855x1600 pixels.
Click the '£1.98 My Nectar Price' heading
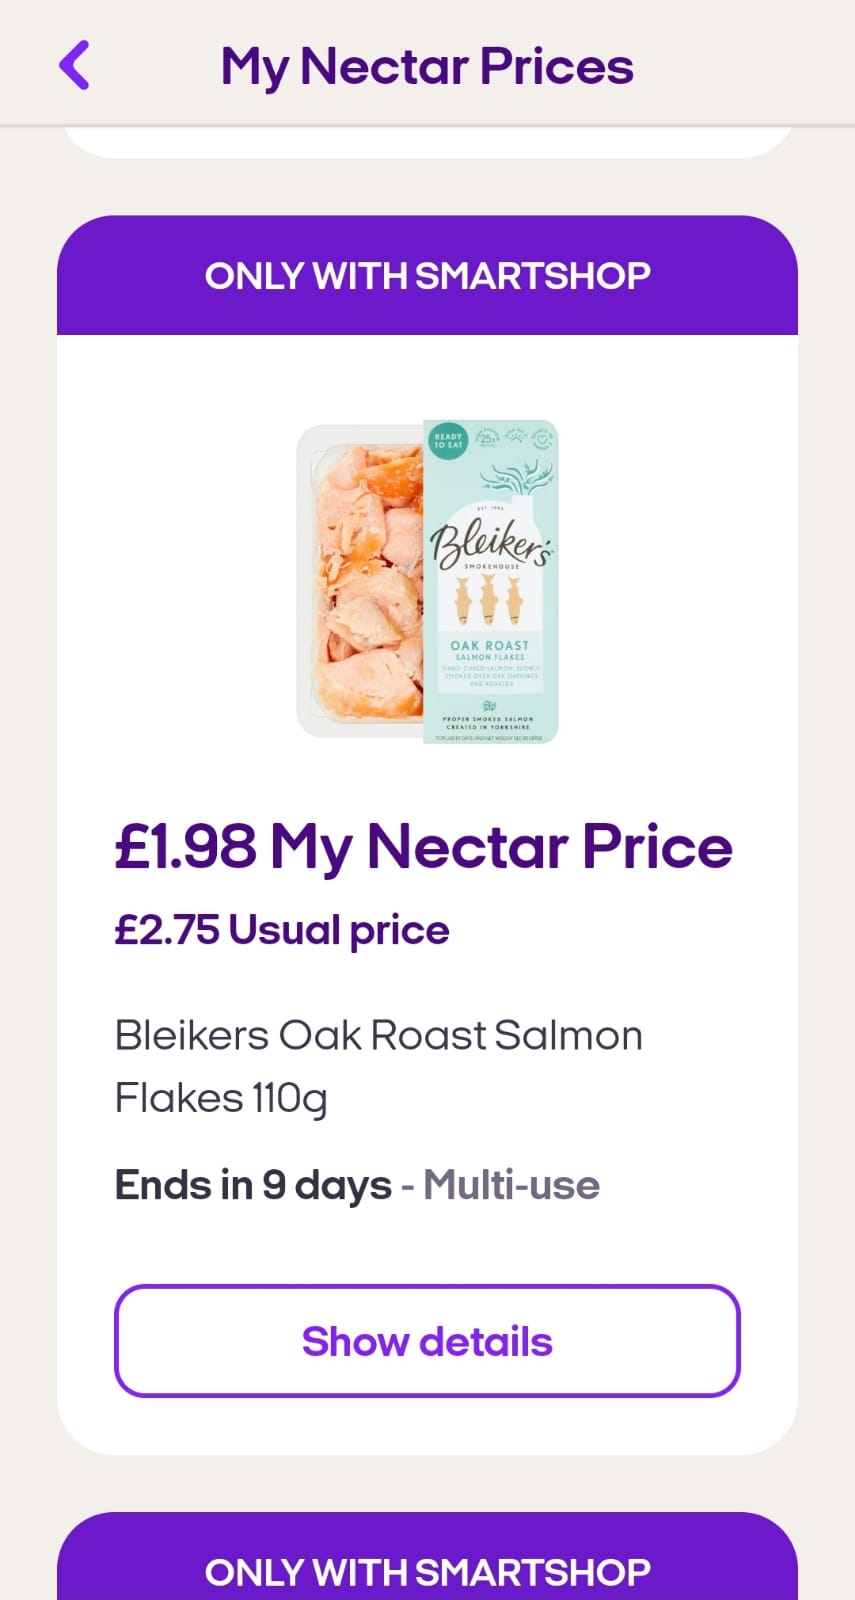pos(424,846)
